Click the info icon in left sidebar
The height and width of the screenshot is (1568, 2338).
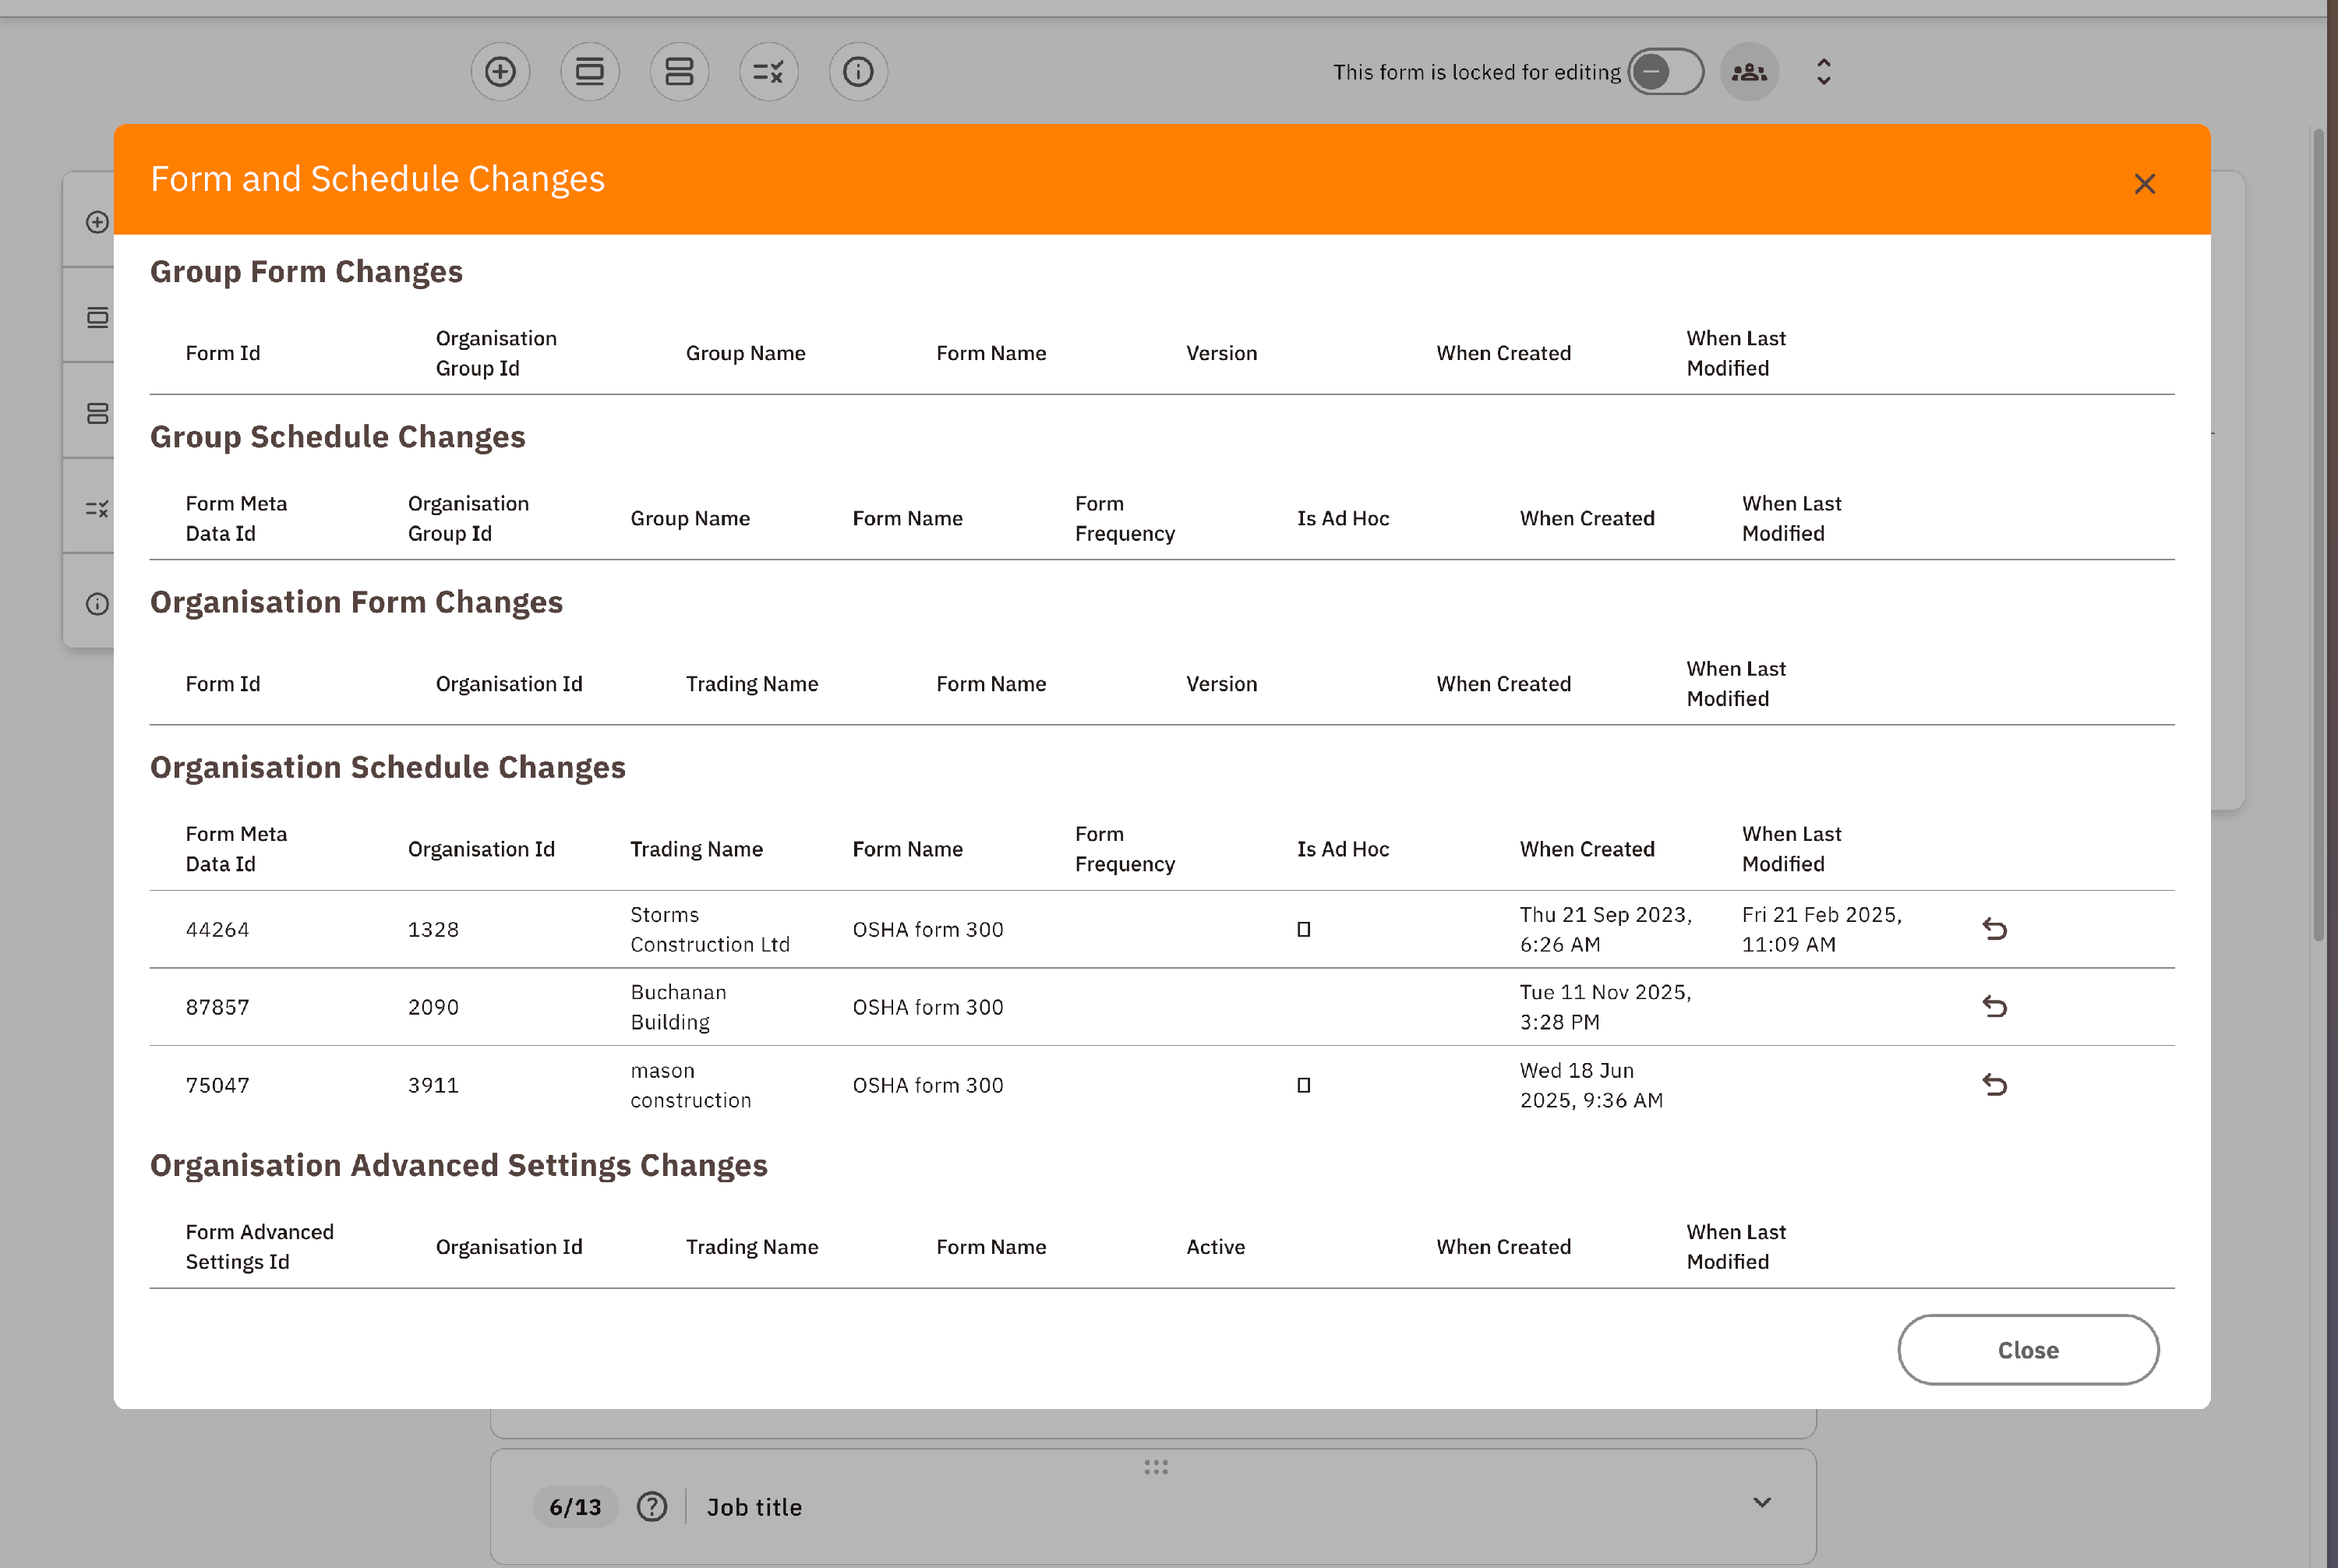(97, 604)
